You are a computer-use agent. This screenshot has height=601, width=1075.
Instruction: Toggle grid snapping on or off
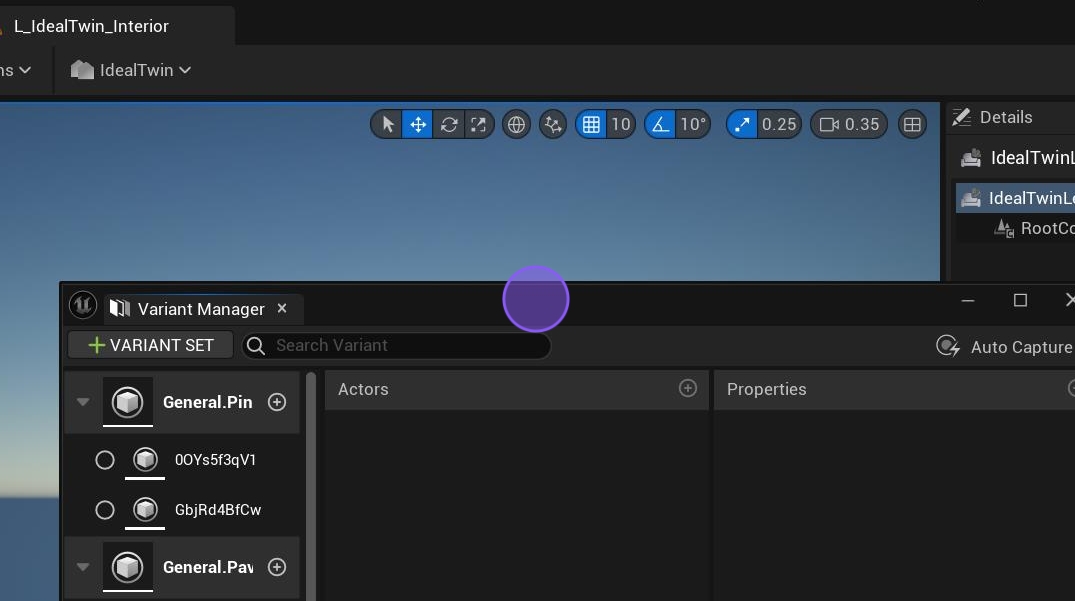592,124
